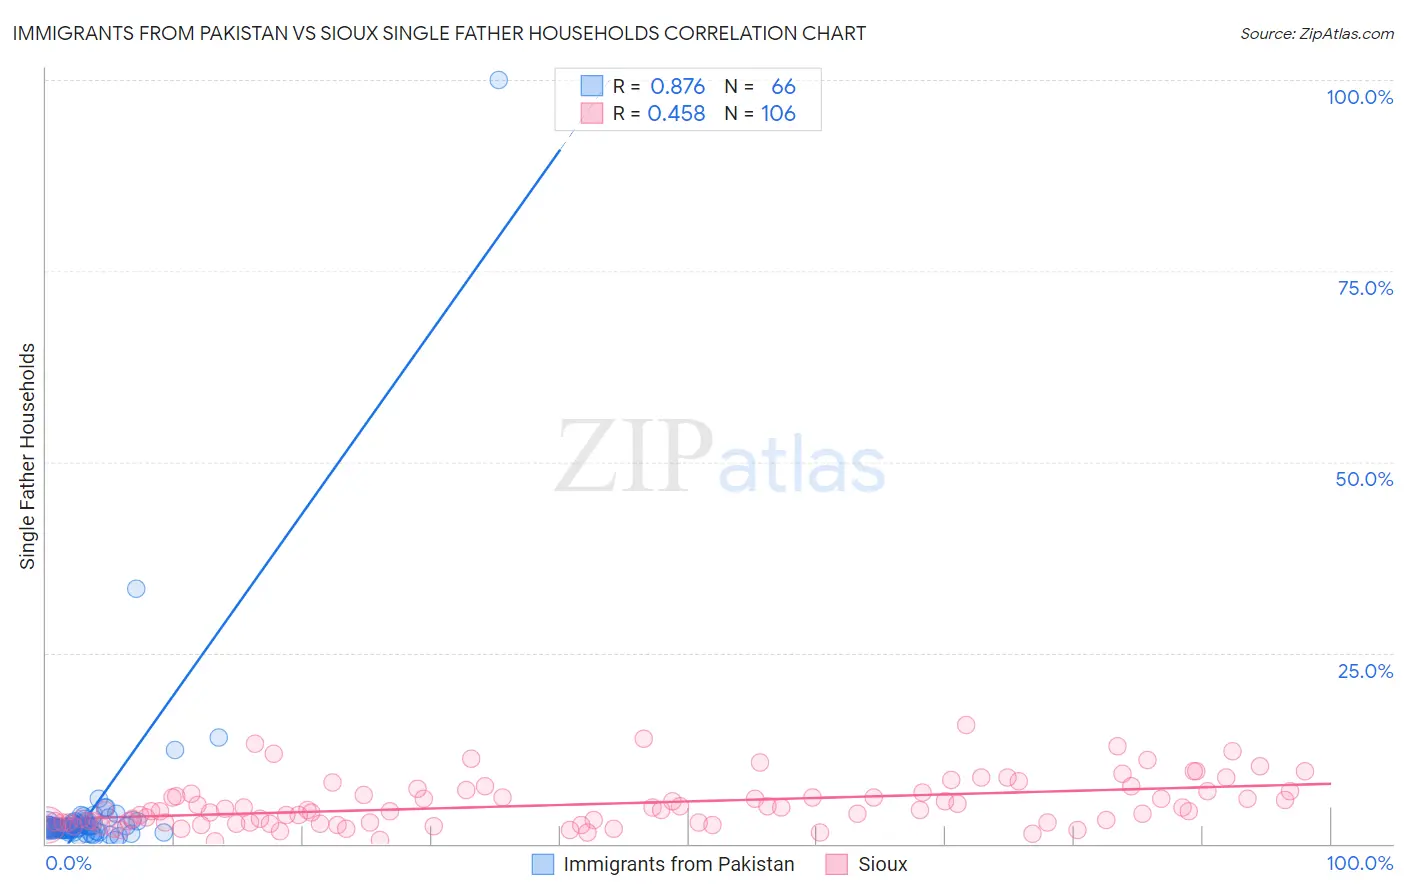Click the pink swatch beside R = 0.458
Screen dimensions: 1406x892
pyautogui.click(x=592, y=113)
